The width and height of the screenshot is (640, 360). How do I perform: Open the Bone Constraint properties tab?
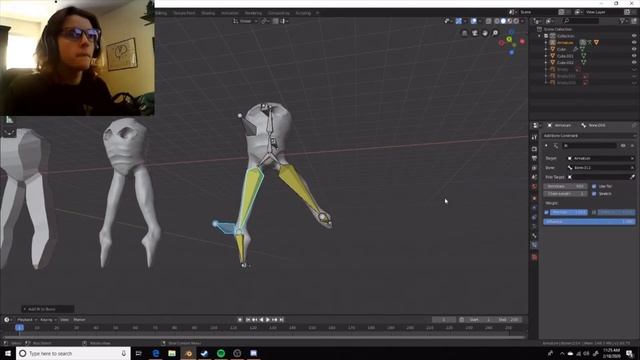tap(534, 245)
